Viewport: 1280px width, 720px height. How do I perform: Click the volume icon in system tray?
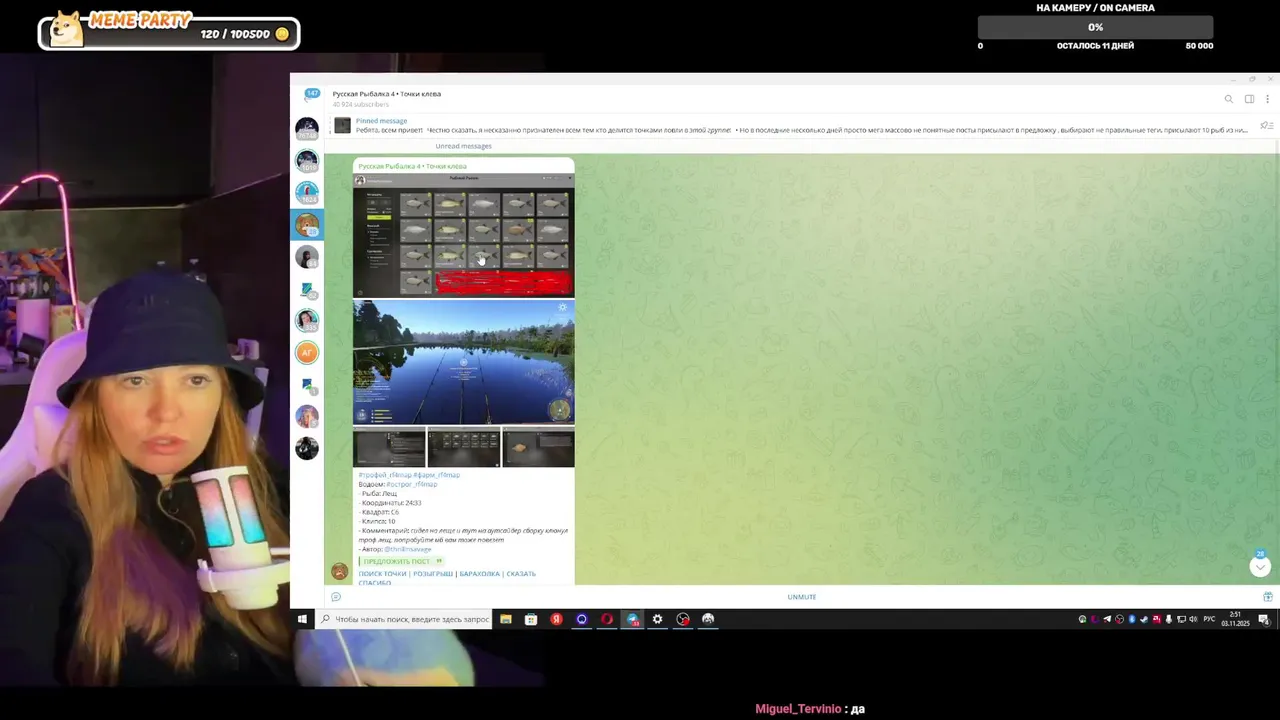(1193, 619)
